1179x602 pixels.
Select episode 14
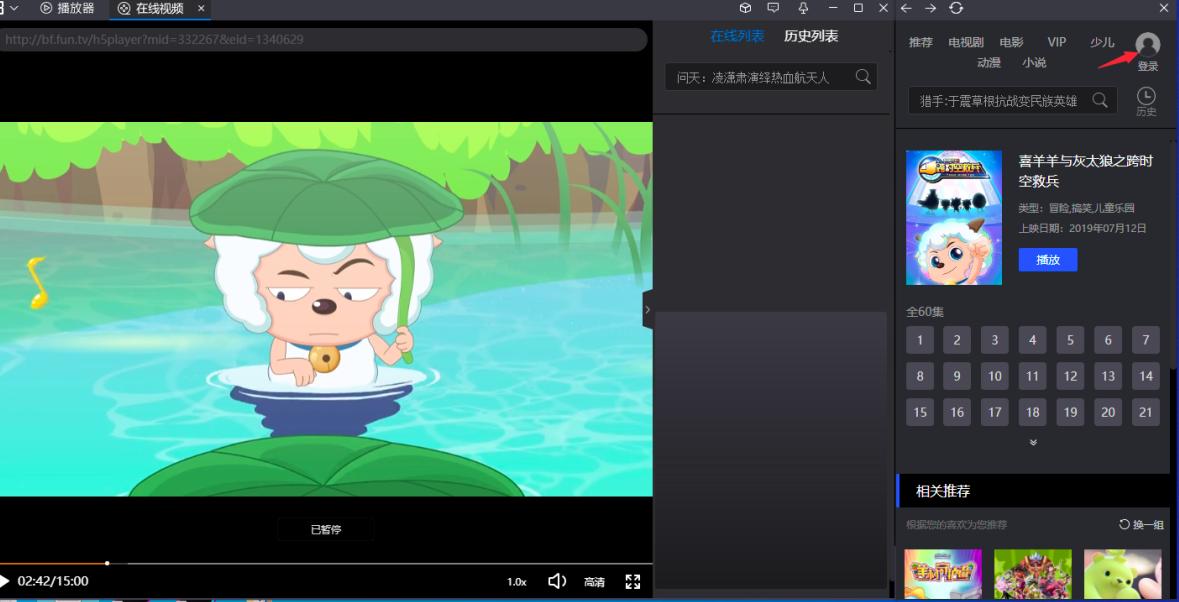coord(1146,377)
